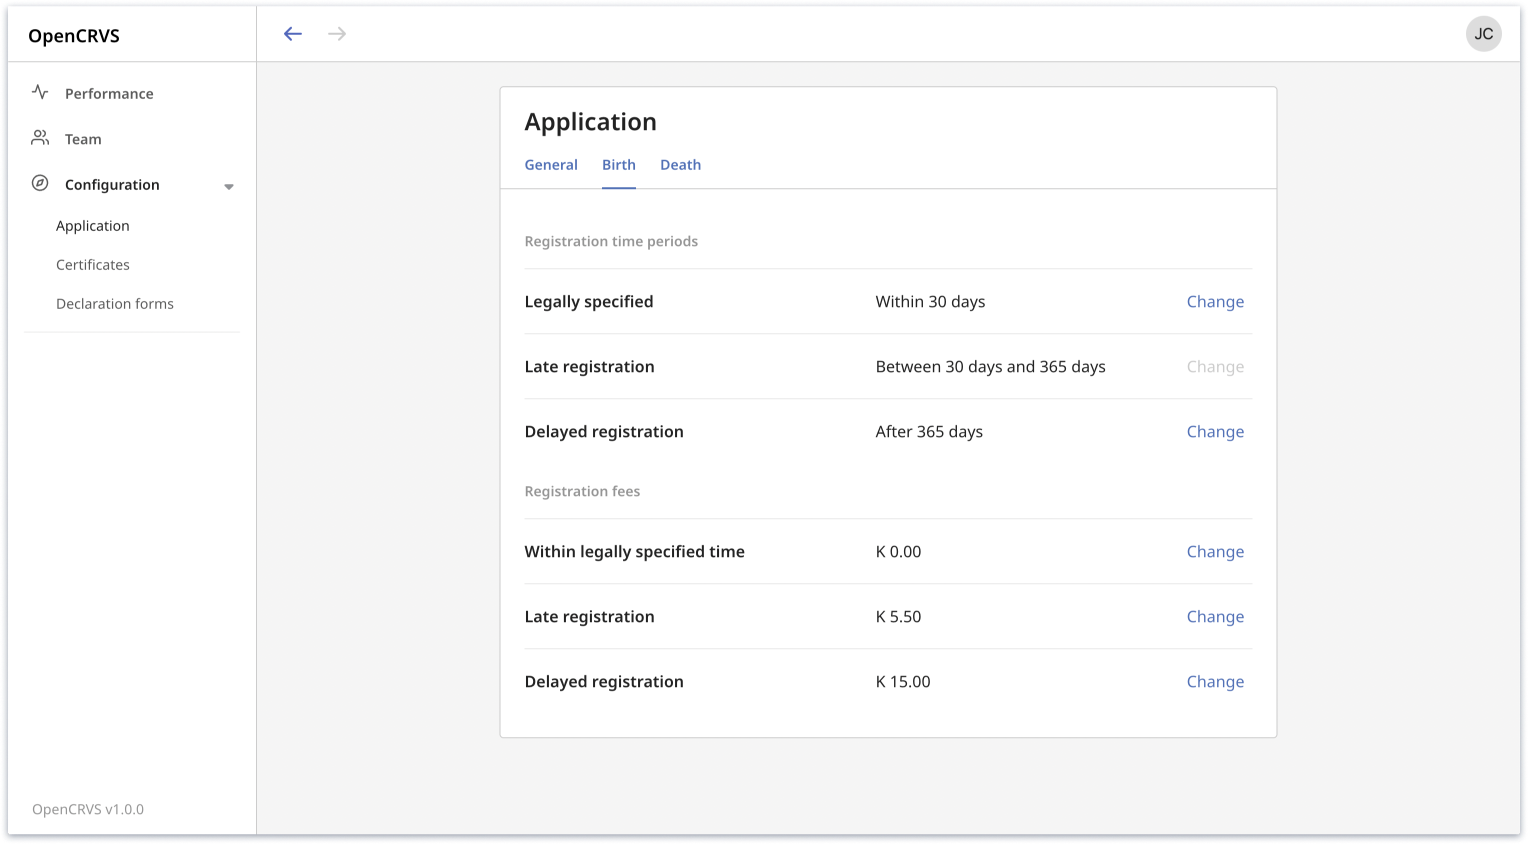1528x845 pixels.
Task: Open Declaration forms in the sidebar
Action: click(x=115, y=304)
